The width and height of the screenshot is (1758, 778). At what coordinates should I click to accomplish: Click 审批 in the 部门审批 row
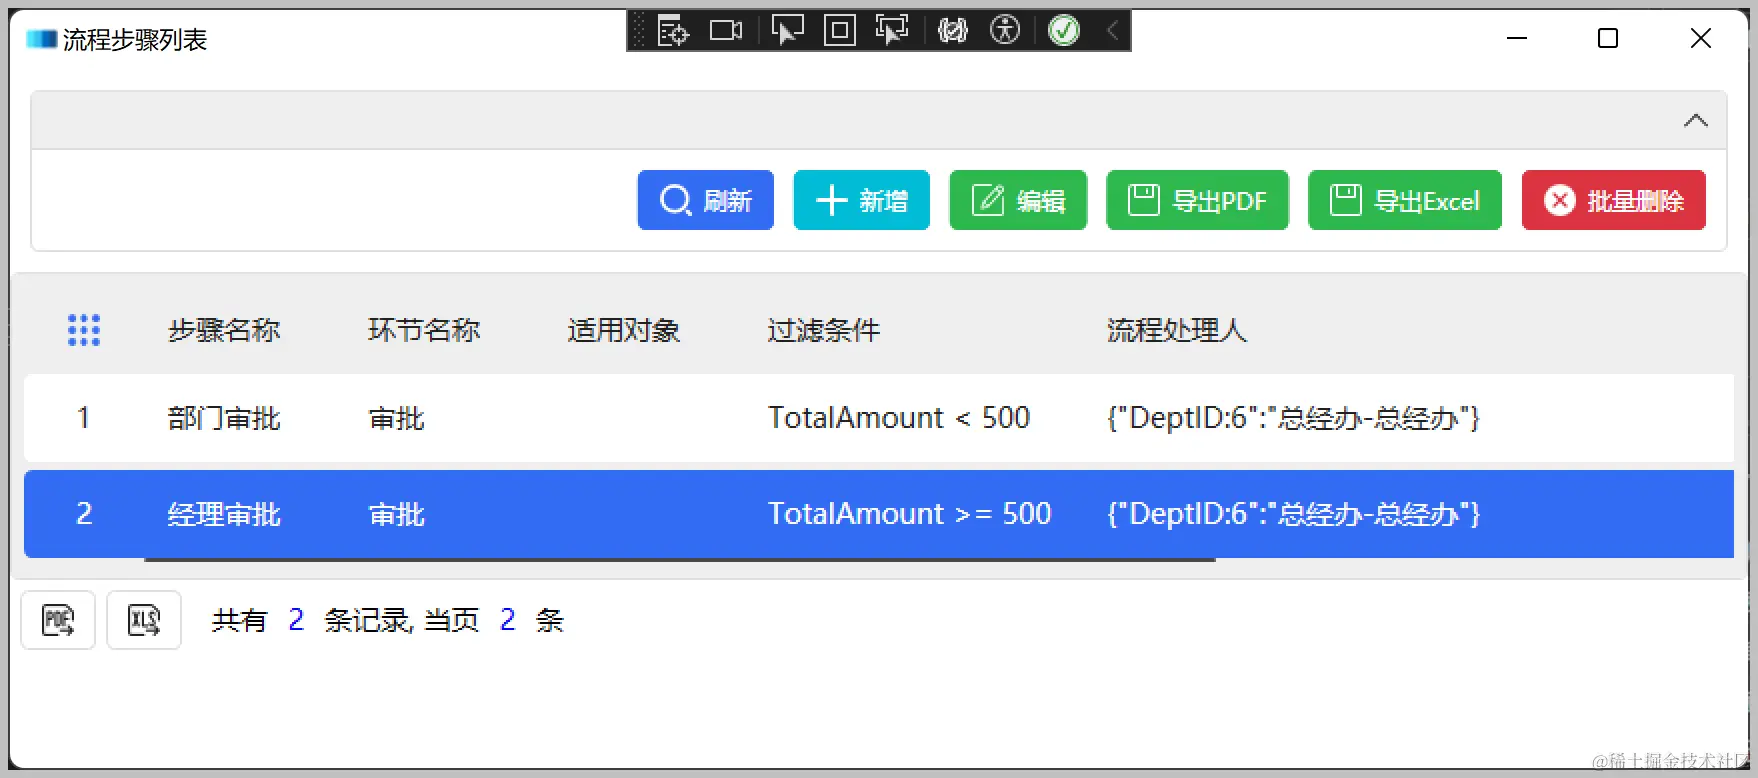397,418
